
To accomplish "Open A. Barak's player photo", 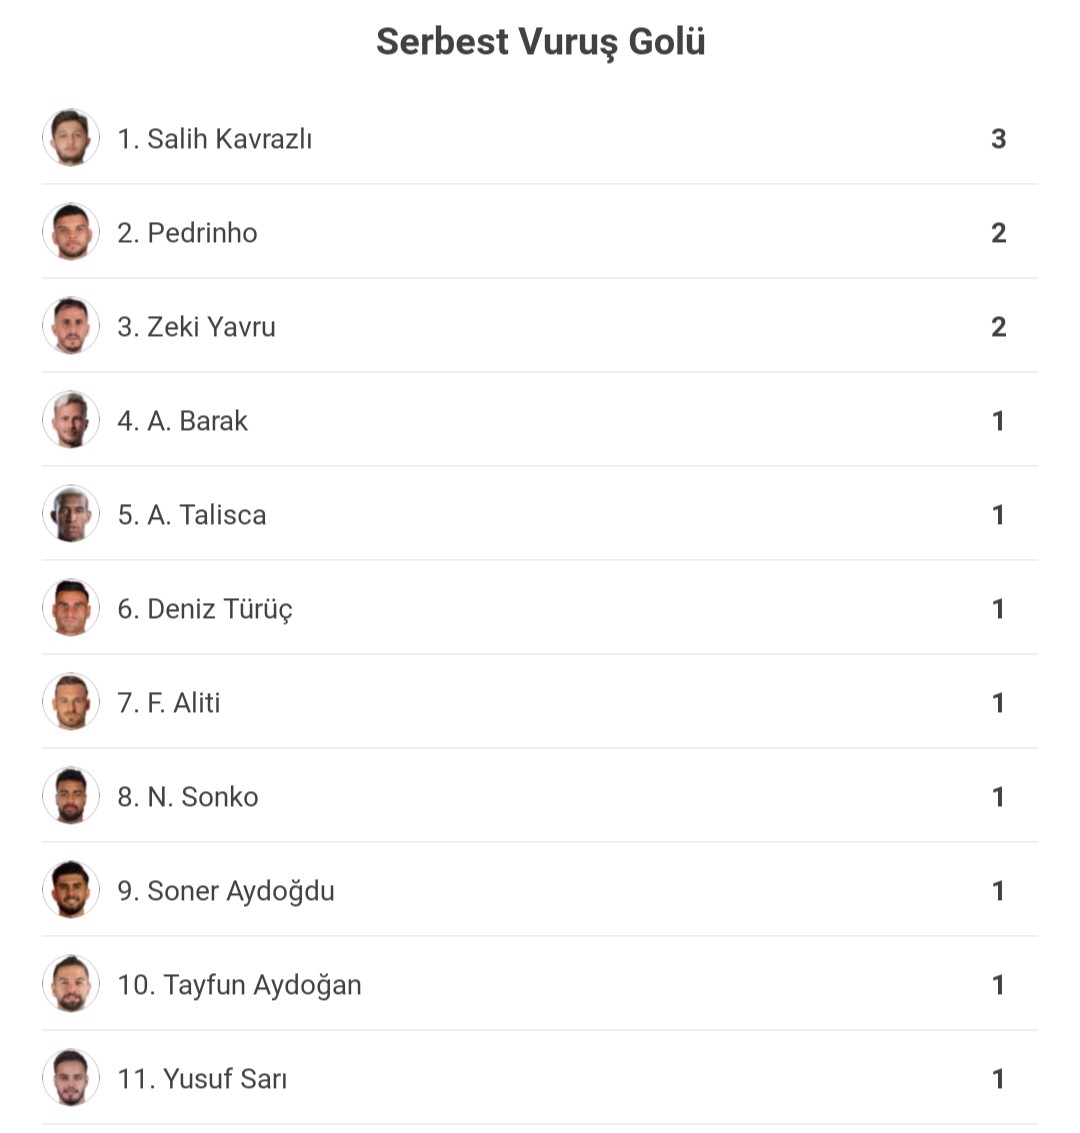I will [x=71, y=420].
